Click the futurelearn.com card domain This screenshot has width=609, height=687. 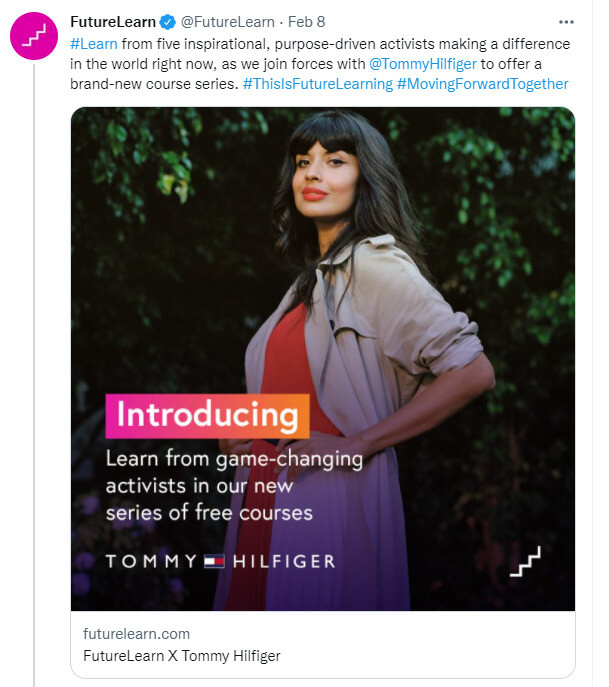[x=137, y=634]
